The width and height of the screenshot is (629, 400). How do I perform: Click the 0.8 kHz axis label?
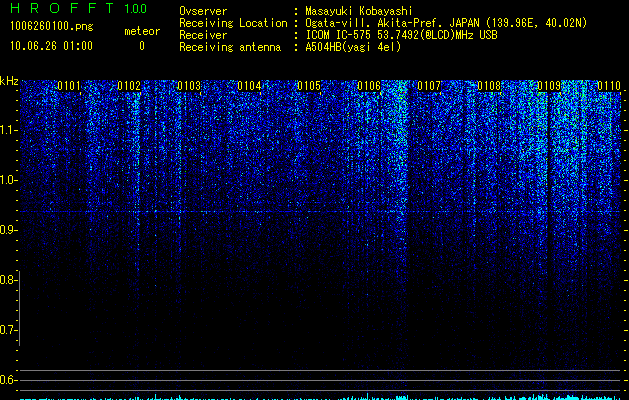(x=9, y=280)
